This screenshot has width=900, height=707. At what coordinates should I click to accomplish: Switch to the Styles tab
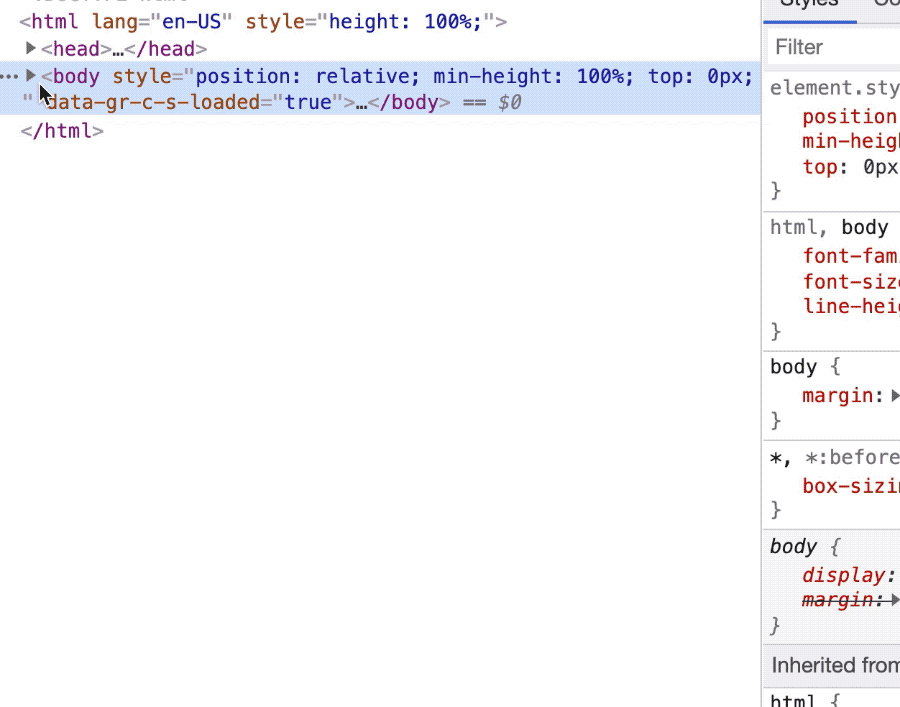click(810, 5)
